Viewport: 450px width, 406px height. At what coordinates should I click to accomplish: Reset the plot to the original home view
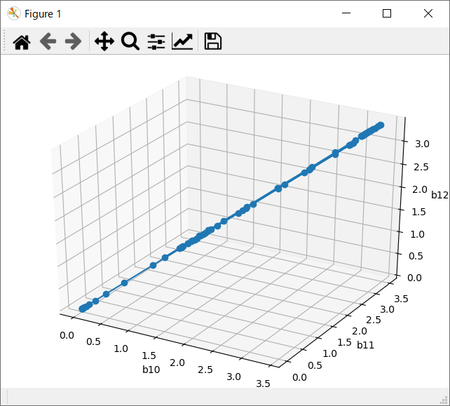click(x=22, y=42)
